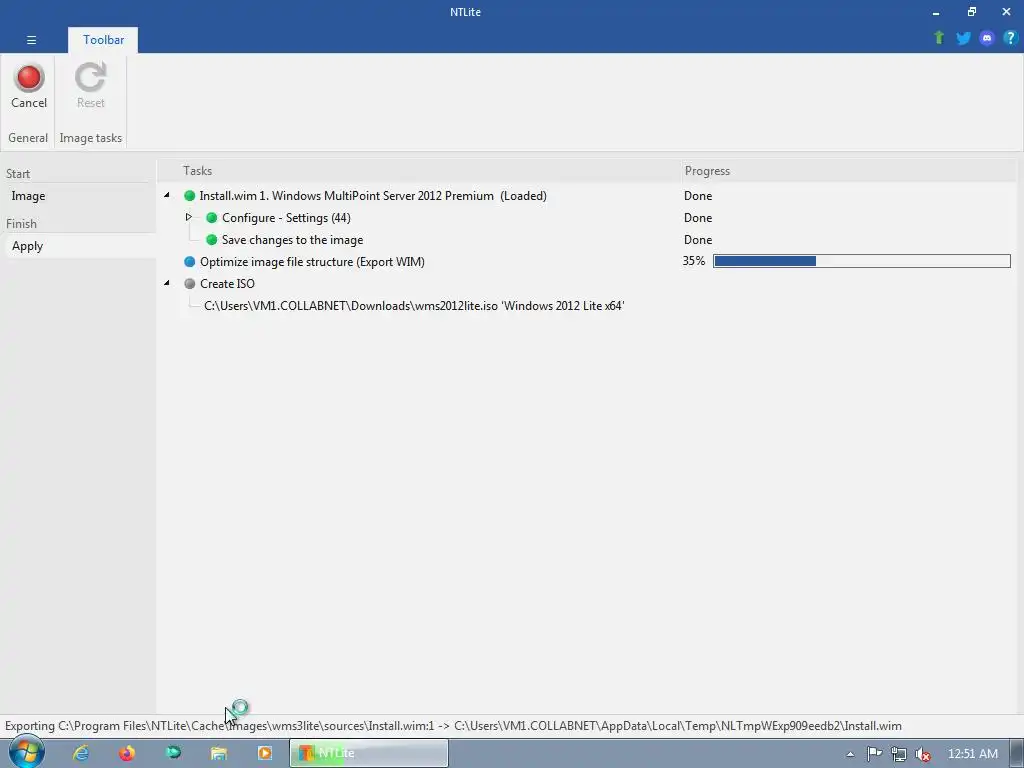This screenshot has height=768, width=1024.
Task: Click Done status for Install.wim row
Action: coord(698,196)
